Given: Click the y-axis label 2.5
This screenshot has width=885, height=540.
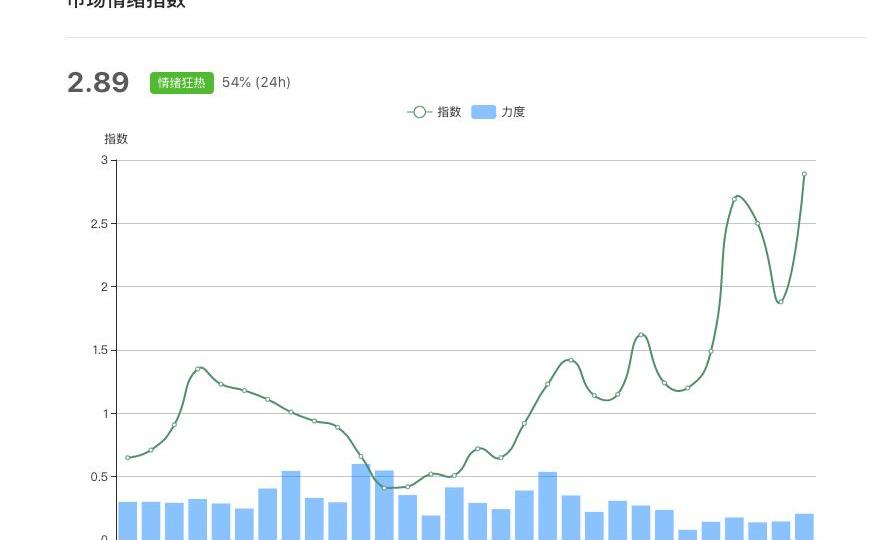Looking at the screenshot, I should (x=100, y=224).
